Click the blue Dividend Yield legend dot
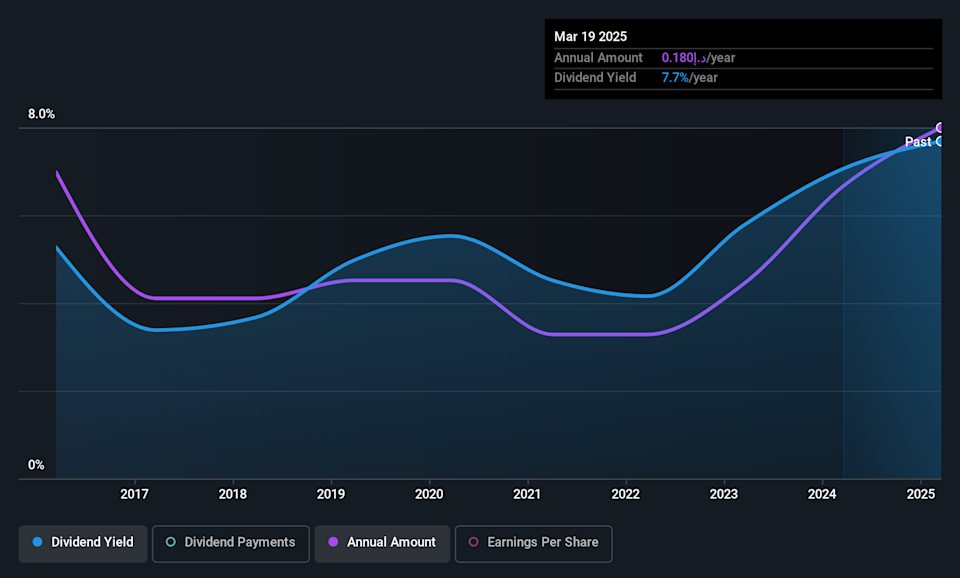960x578 pixels. coord(38,542)
